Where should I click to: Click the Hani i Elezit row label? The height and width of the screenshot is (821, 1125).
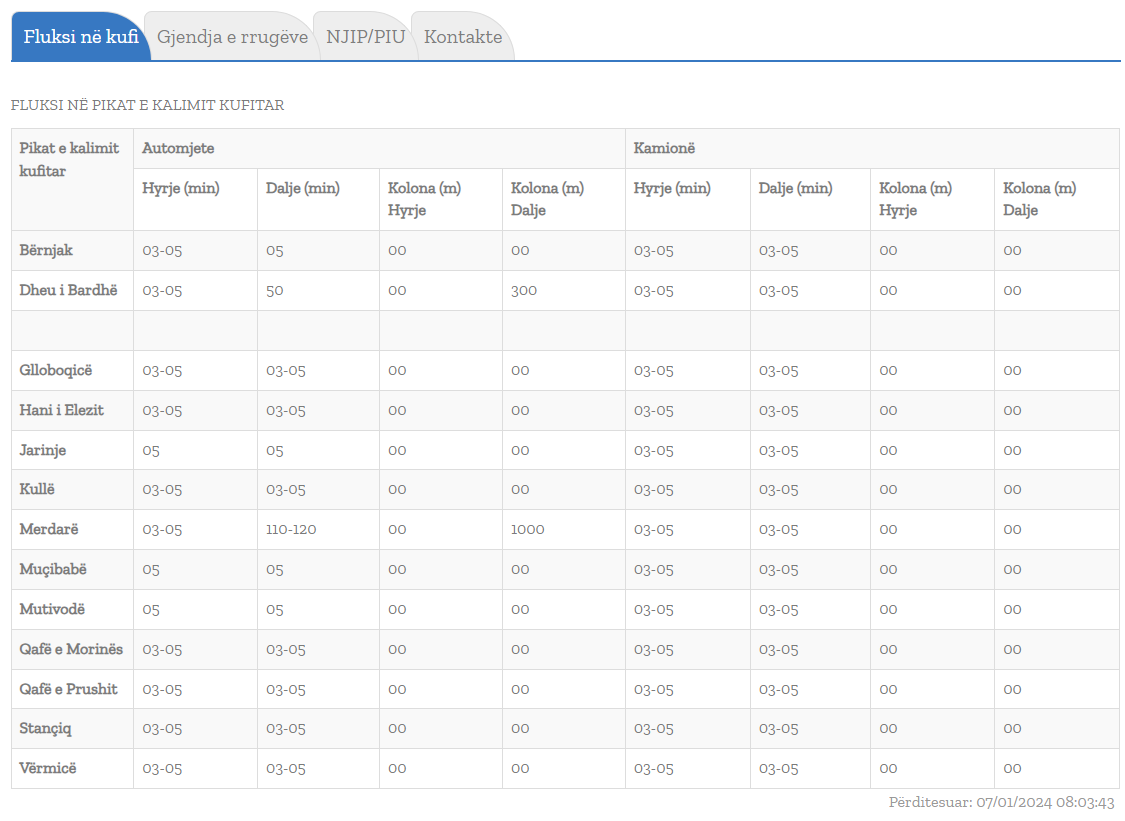[61, 410]
